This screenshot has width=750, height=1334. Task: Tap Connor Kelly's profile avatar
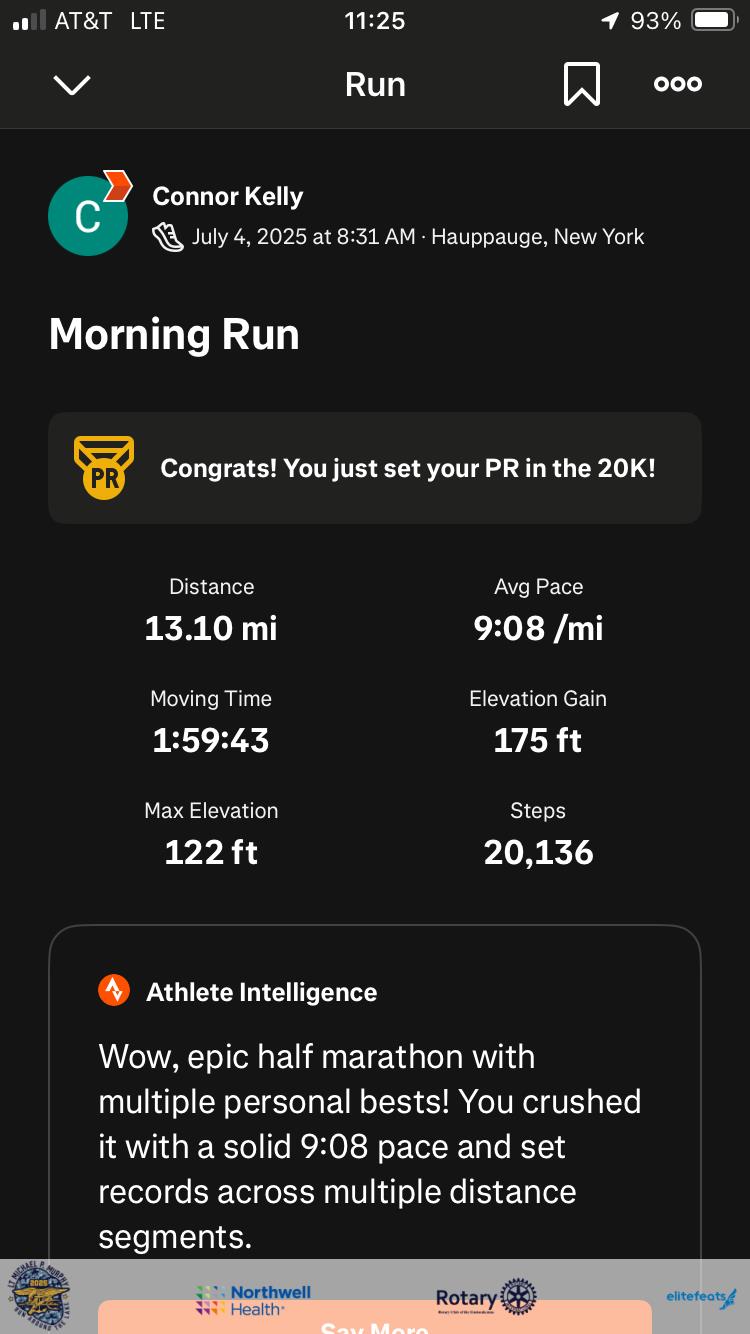(x=88, y=215)
